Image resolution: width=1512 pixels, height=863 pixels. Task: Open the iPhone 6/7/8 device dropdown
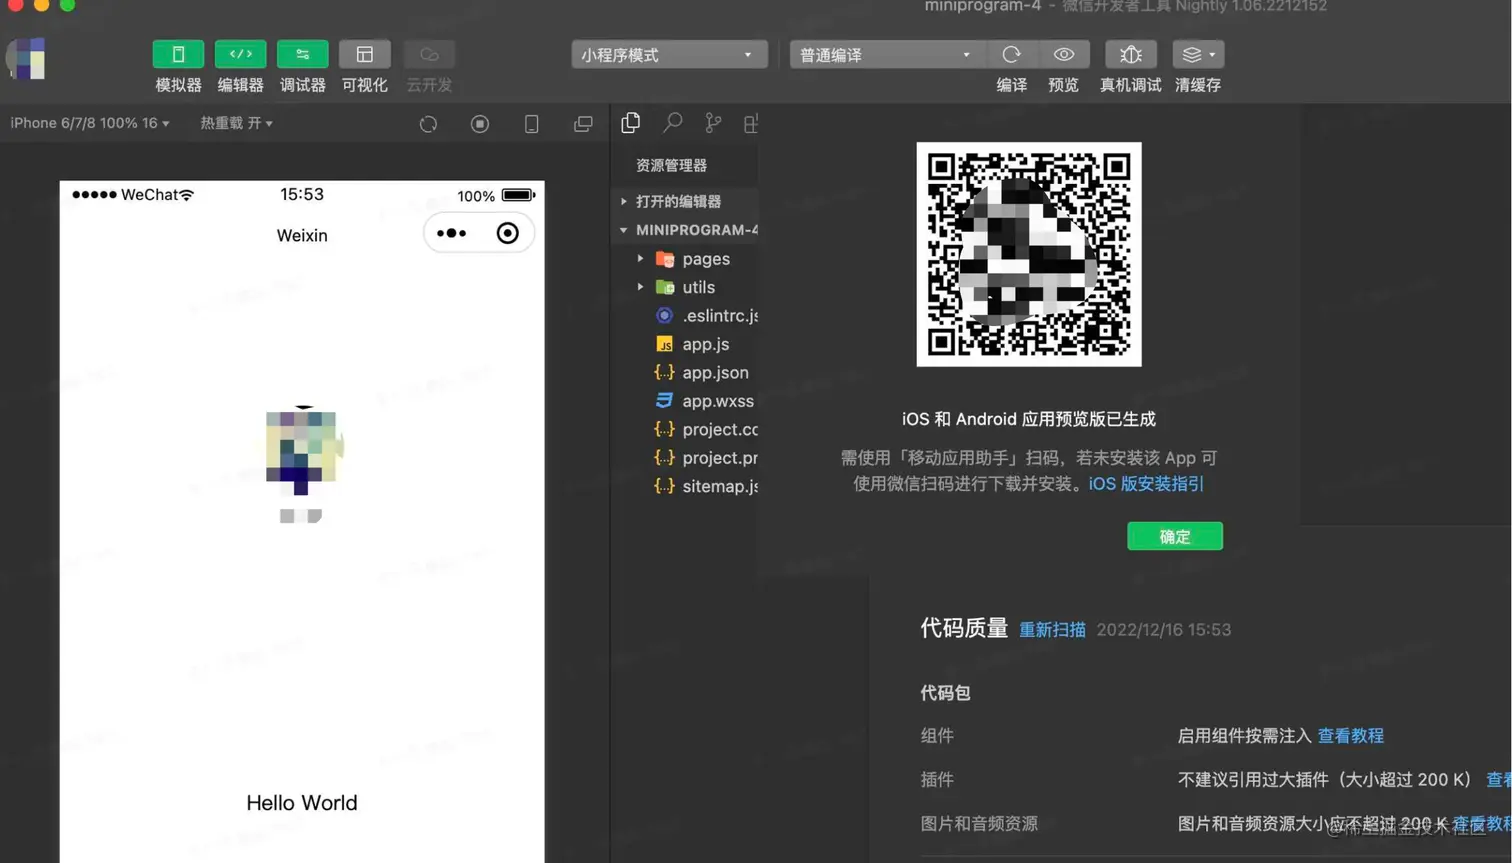click(x=90, y=123)
